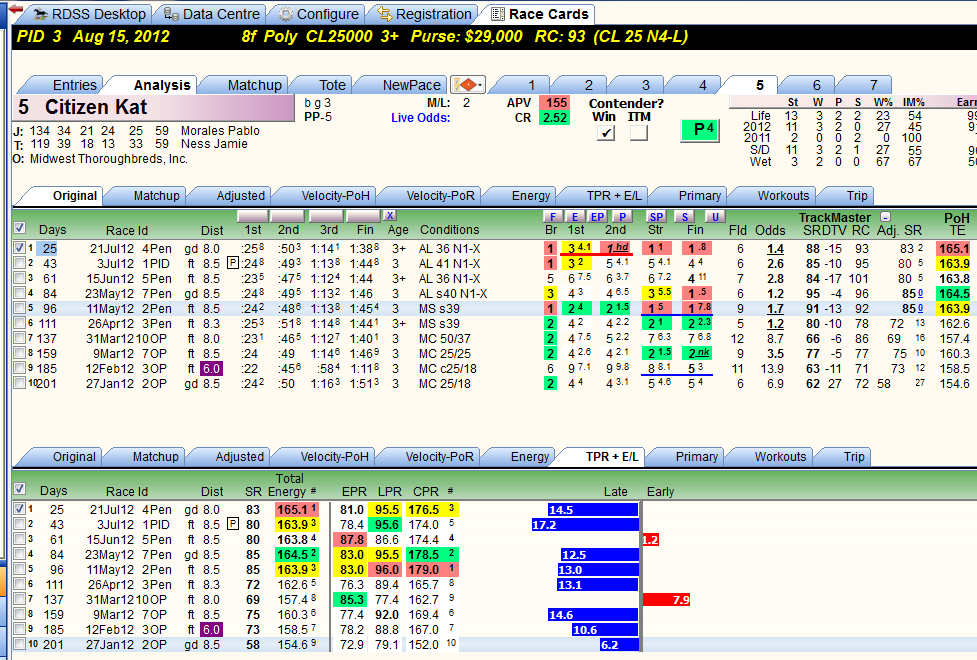
Task: Click the U filter button
Action: (715, 216)
